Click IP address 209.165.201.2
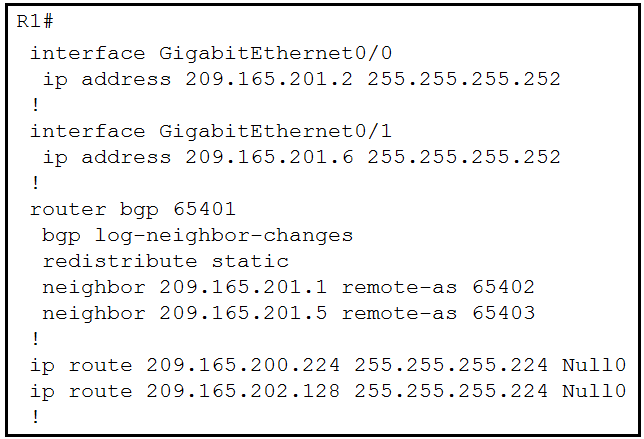Image resolution: width=644 pixels, height=439 pixels. tap(269, 79)
